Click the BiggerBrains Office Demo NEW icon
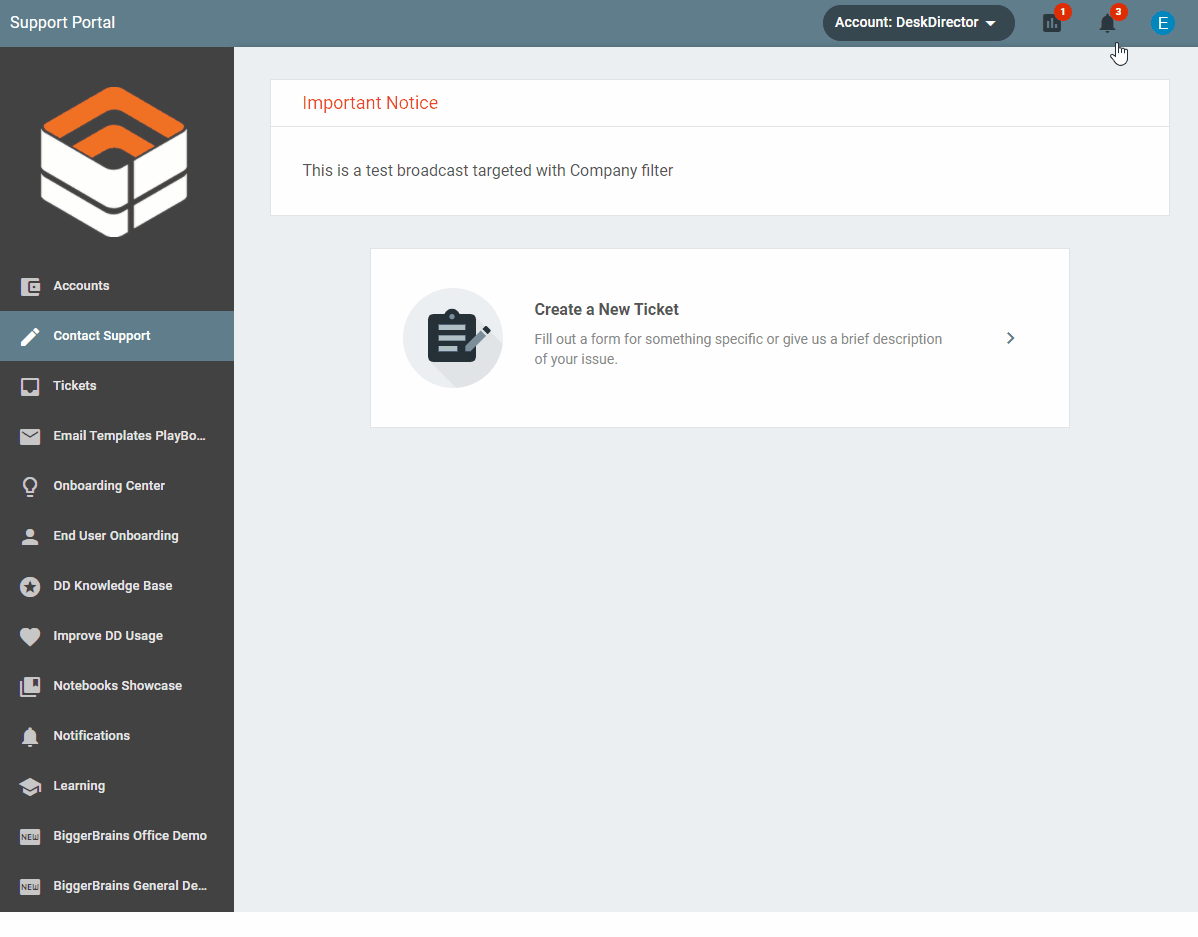This screenshot has height=937, width=1198. click(30, 837)
